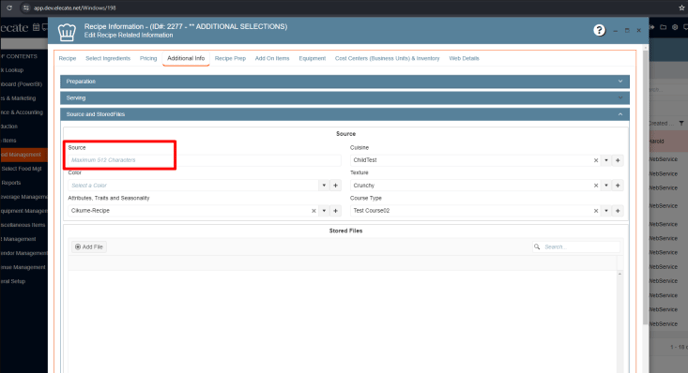Click the calendar icon beside ecate logo
The width and height of the screenshot is (688, 373).
click(36, 28)
